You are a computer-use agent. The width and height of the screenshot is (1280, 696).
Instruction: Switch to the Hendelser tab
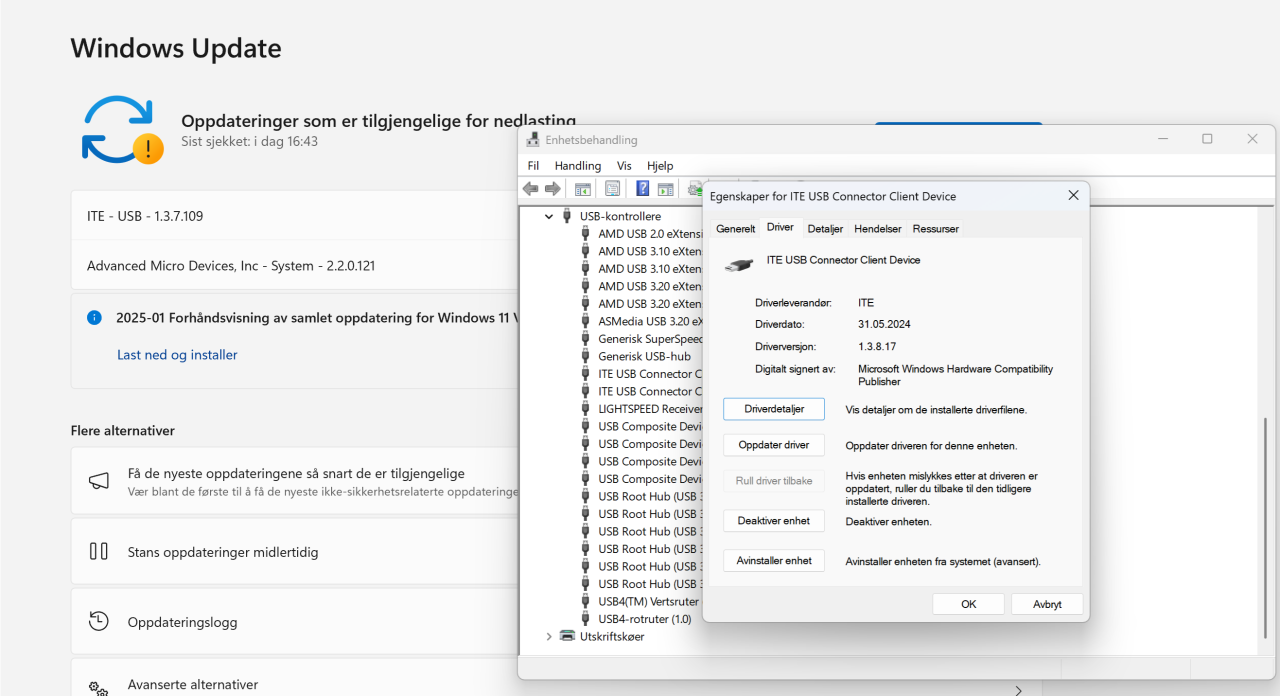(877, 229)
